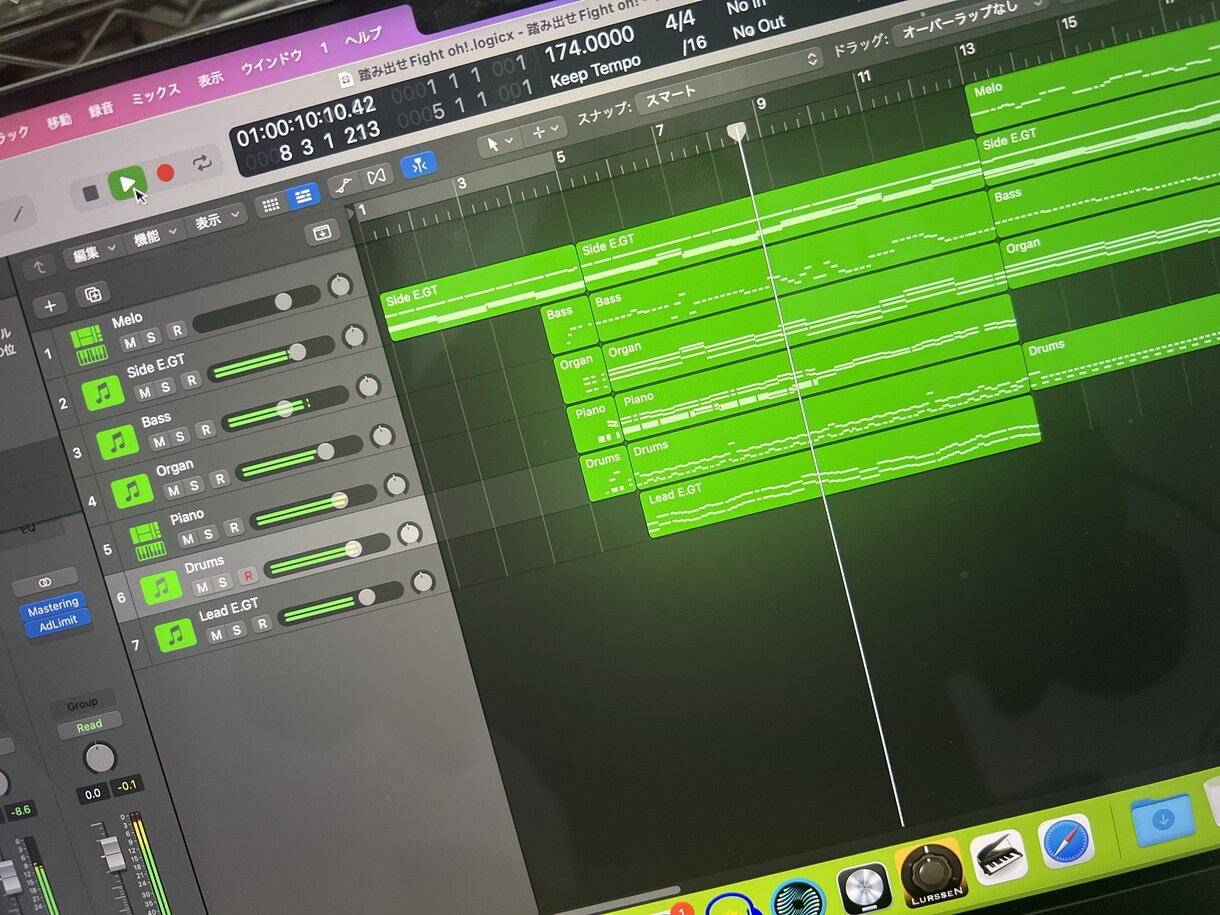Record-enable the Bass track
This screenshot has height=915, width=1220.
(x=205, y=430)
